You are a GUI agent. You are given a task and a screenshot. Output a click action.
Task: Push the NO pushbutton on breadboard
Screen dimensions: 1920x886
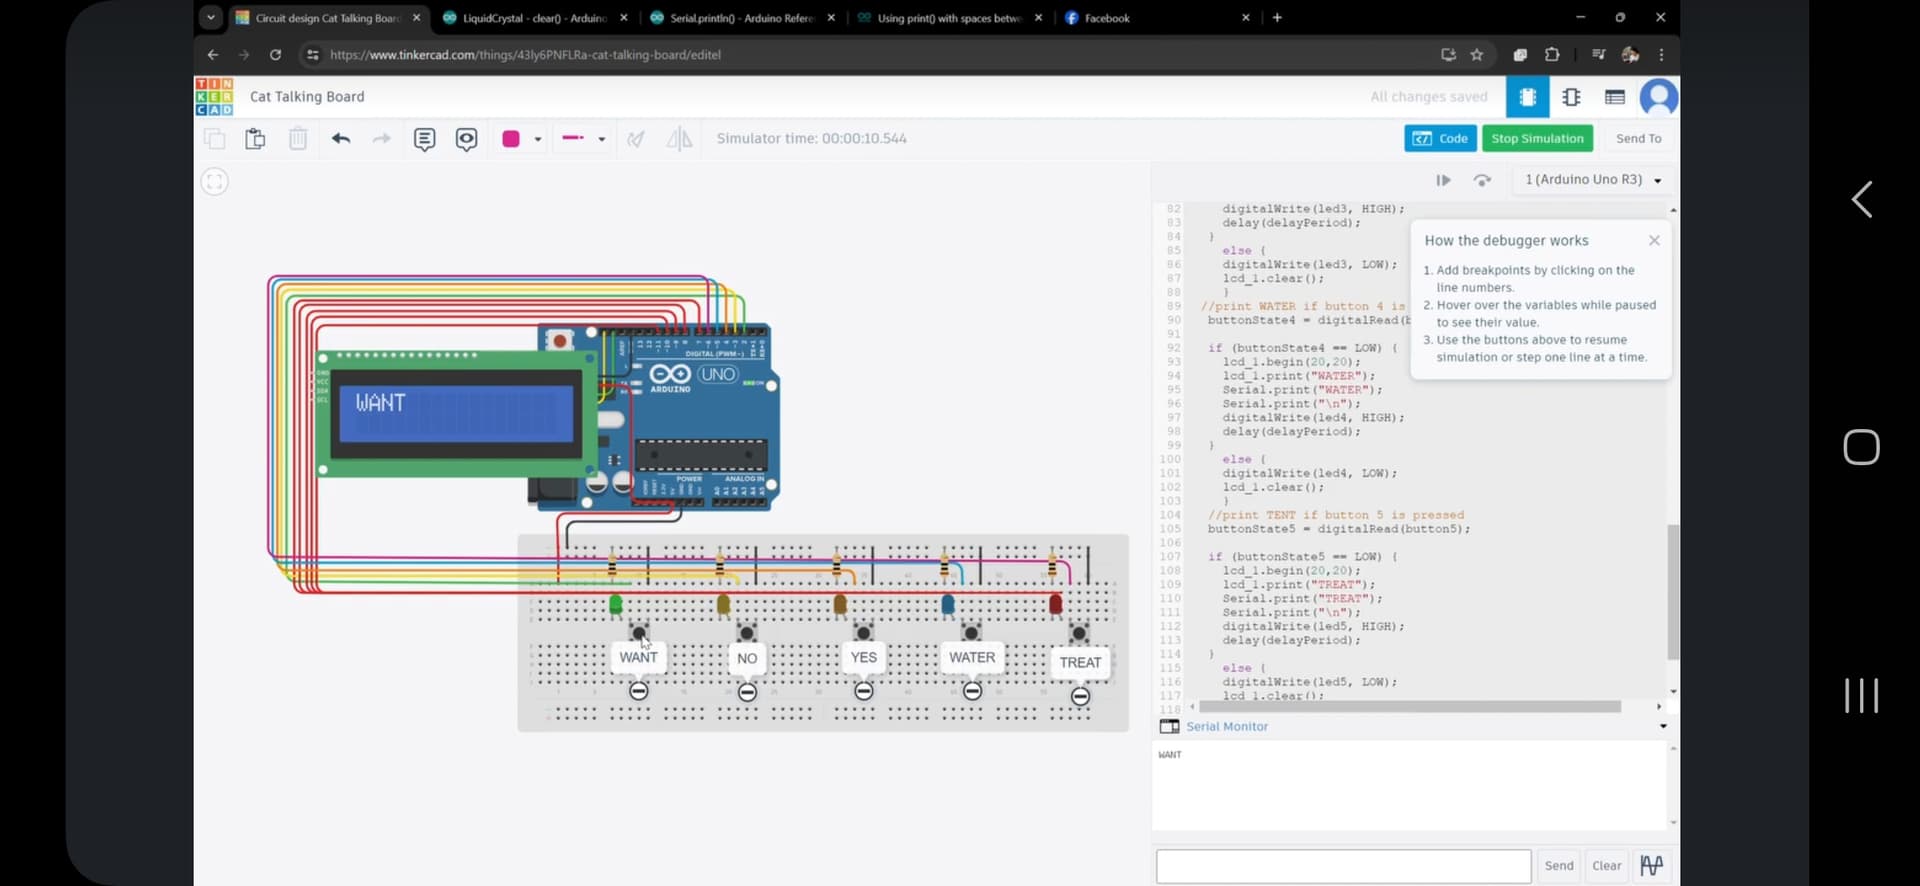(x=747, y=633)
